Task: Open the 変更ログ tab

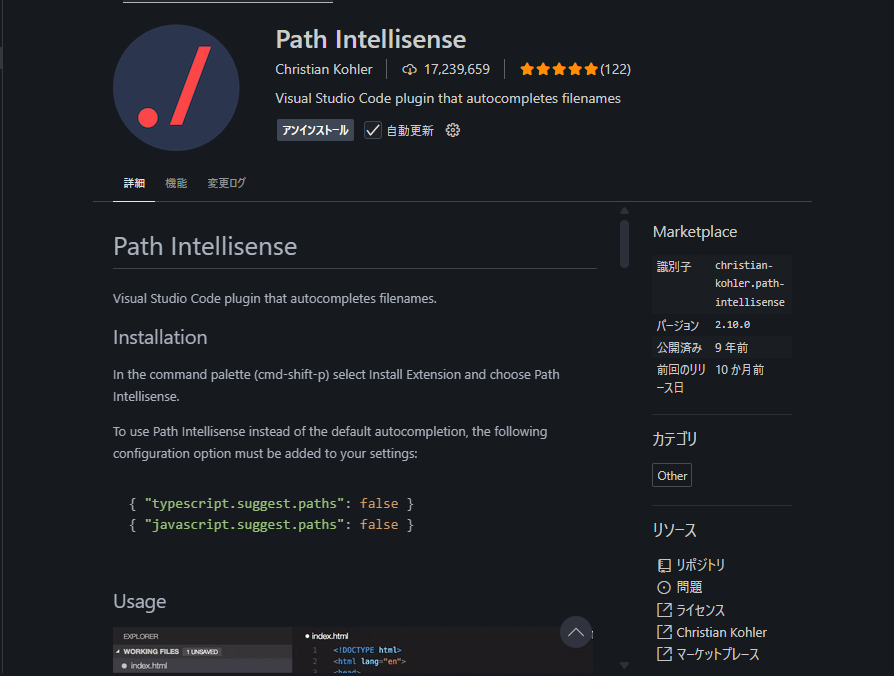Action: 226,183
